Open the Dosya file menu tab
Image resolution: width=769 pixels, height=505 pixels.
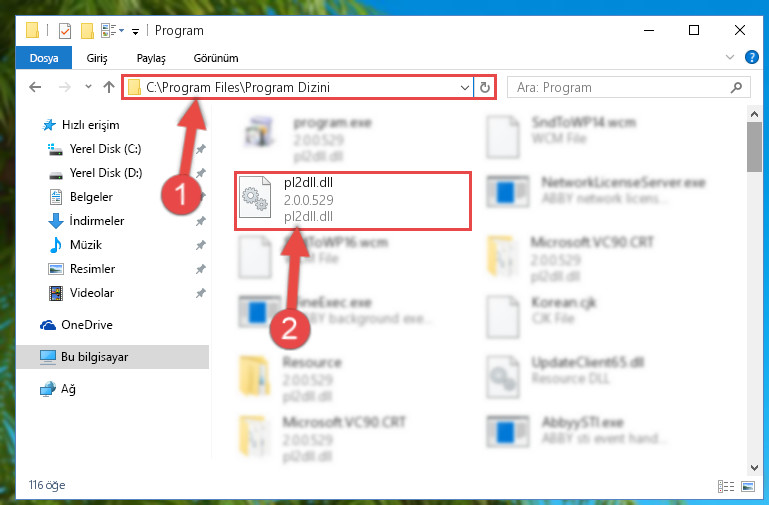click(44, 58)
